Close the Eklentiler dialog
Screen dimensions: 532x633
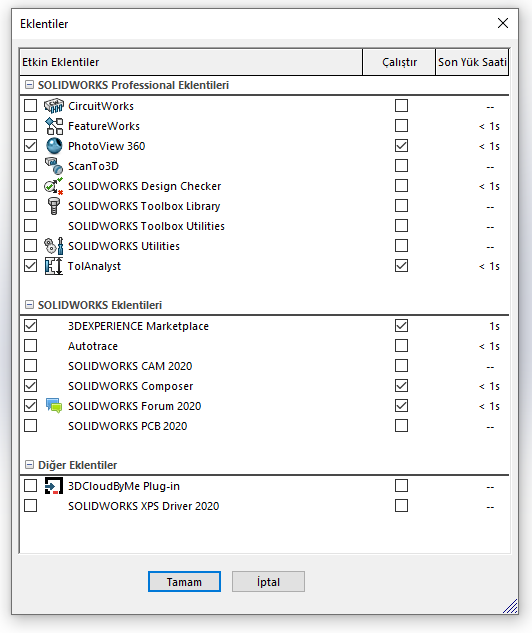pyautogui.click(x=503, y=23)
